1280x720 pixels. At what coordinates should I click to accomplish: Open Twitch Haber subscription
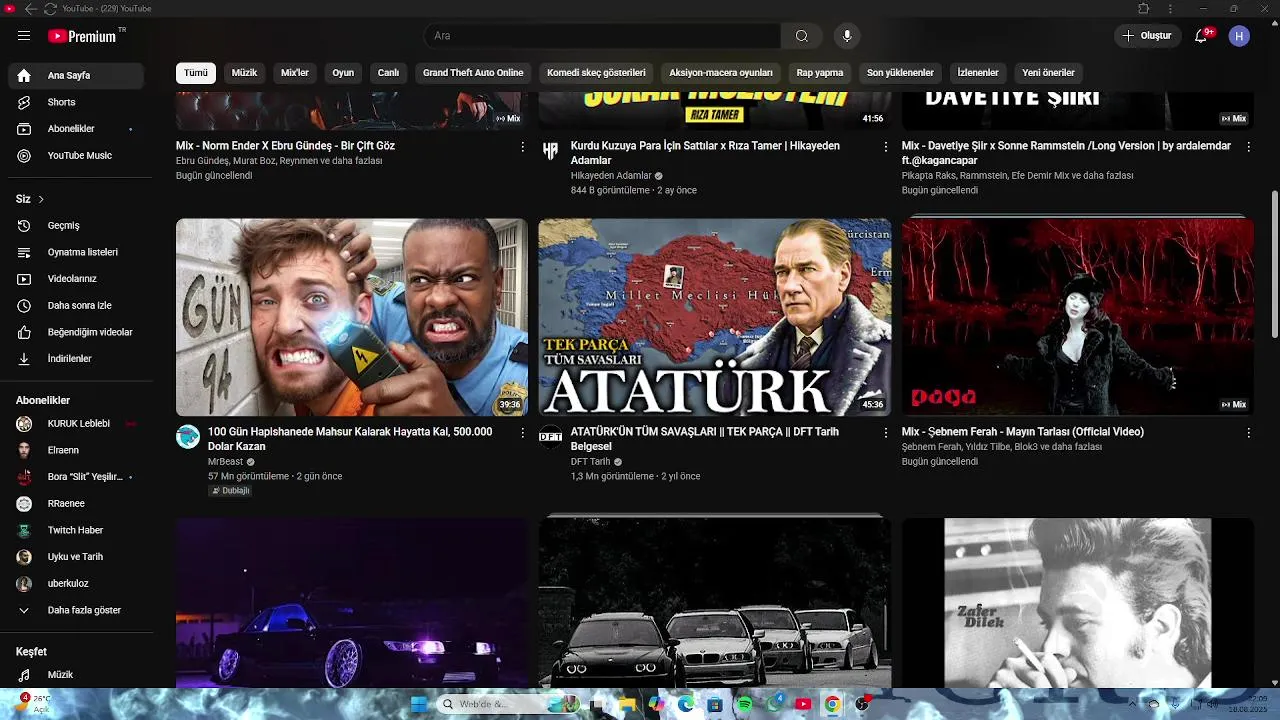point(76,530)
